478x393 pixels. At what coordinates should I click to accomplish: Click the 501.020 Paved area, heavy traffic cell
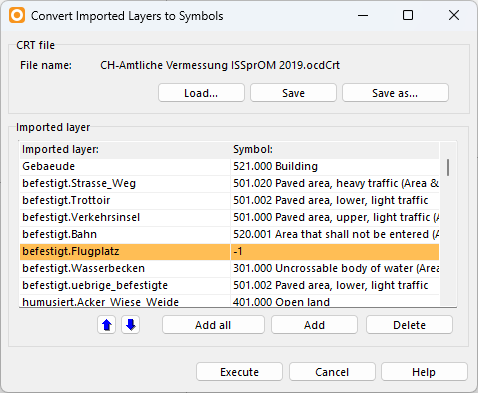pos(335,183)
